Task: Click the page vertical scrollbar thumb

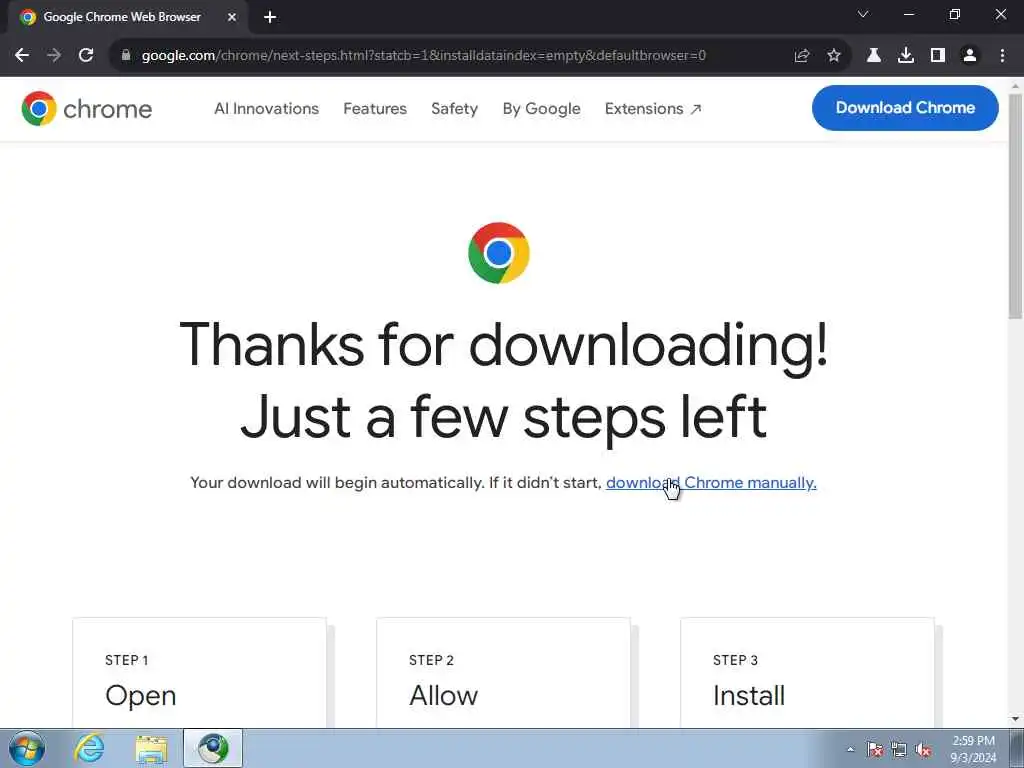Action: tap(1016, 206)
